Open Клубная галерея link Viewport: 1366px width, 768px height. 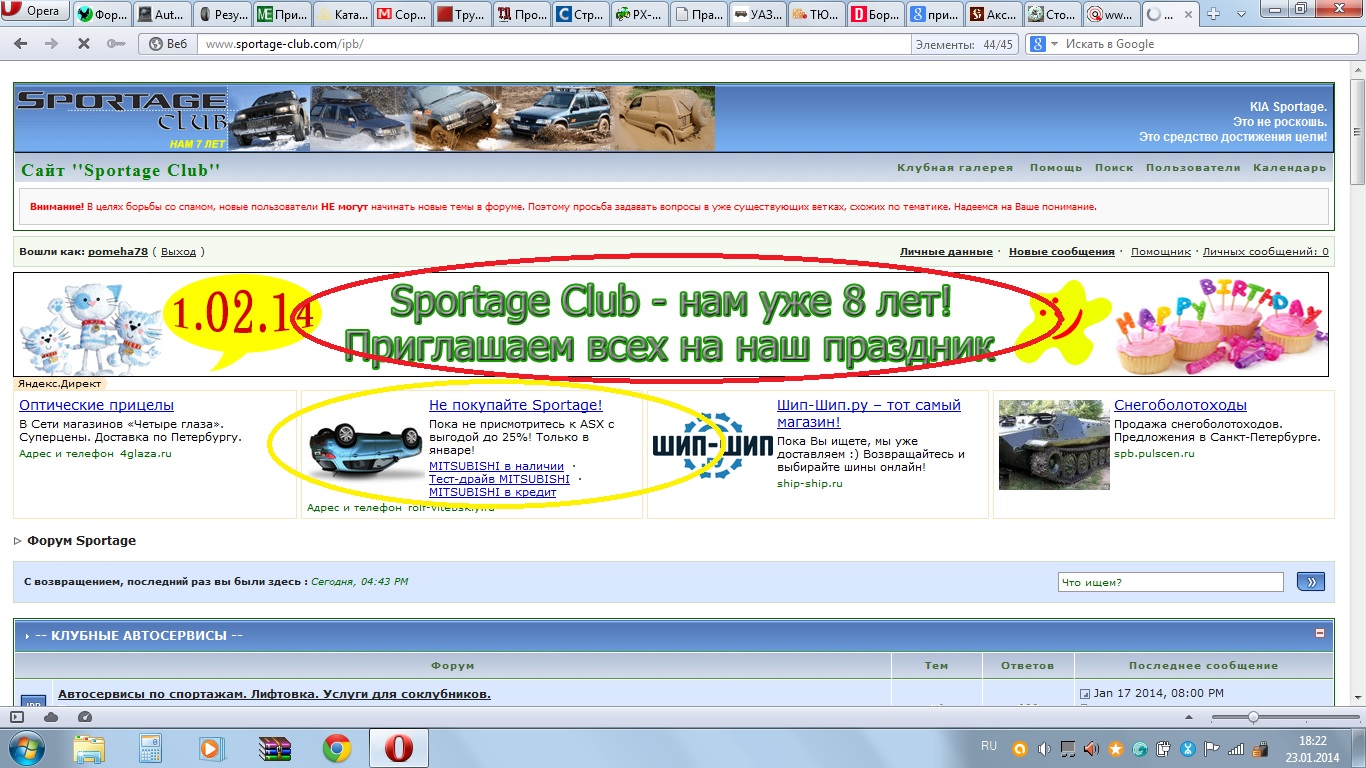955,168
